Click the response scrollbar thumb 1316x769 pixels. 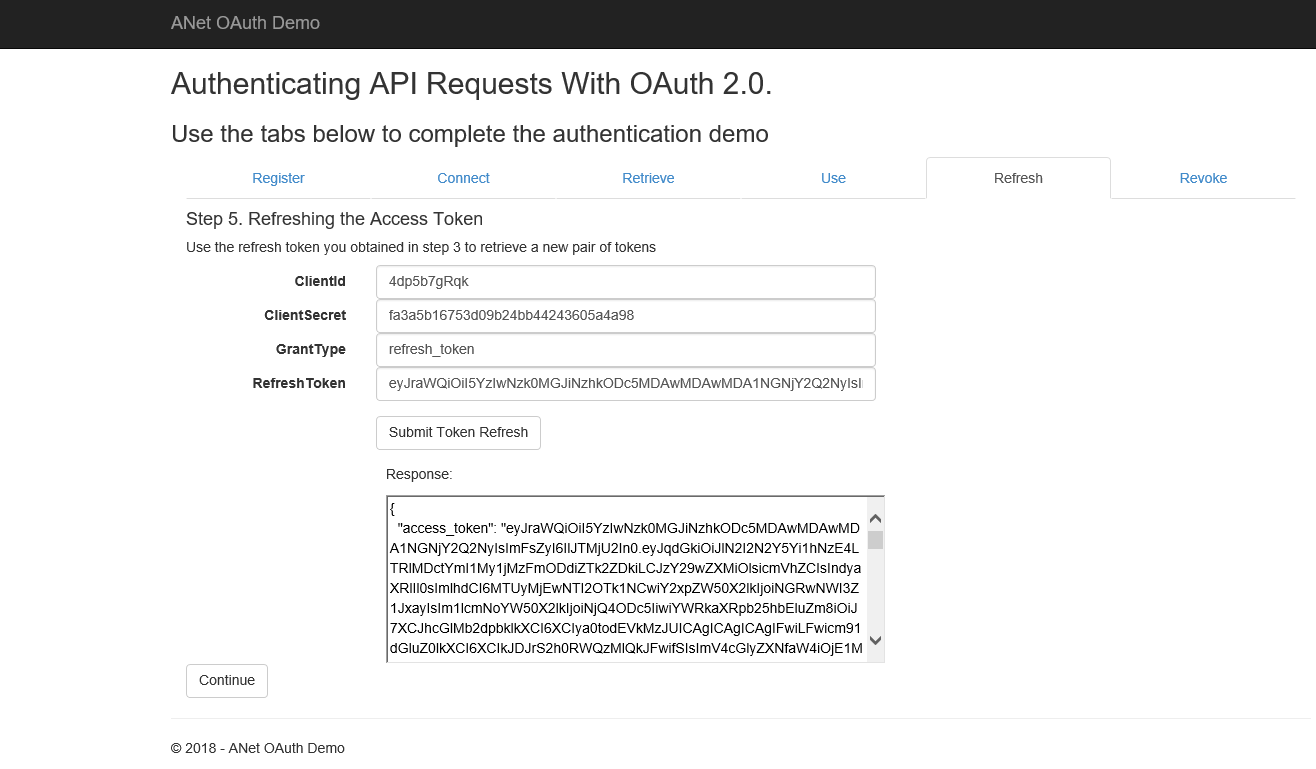coord(875,540)
